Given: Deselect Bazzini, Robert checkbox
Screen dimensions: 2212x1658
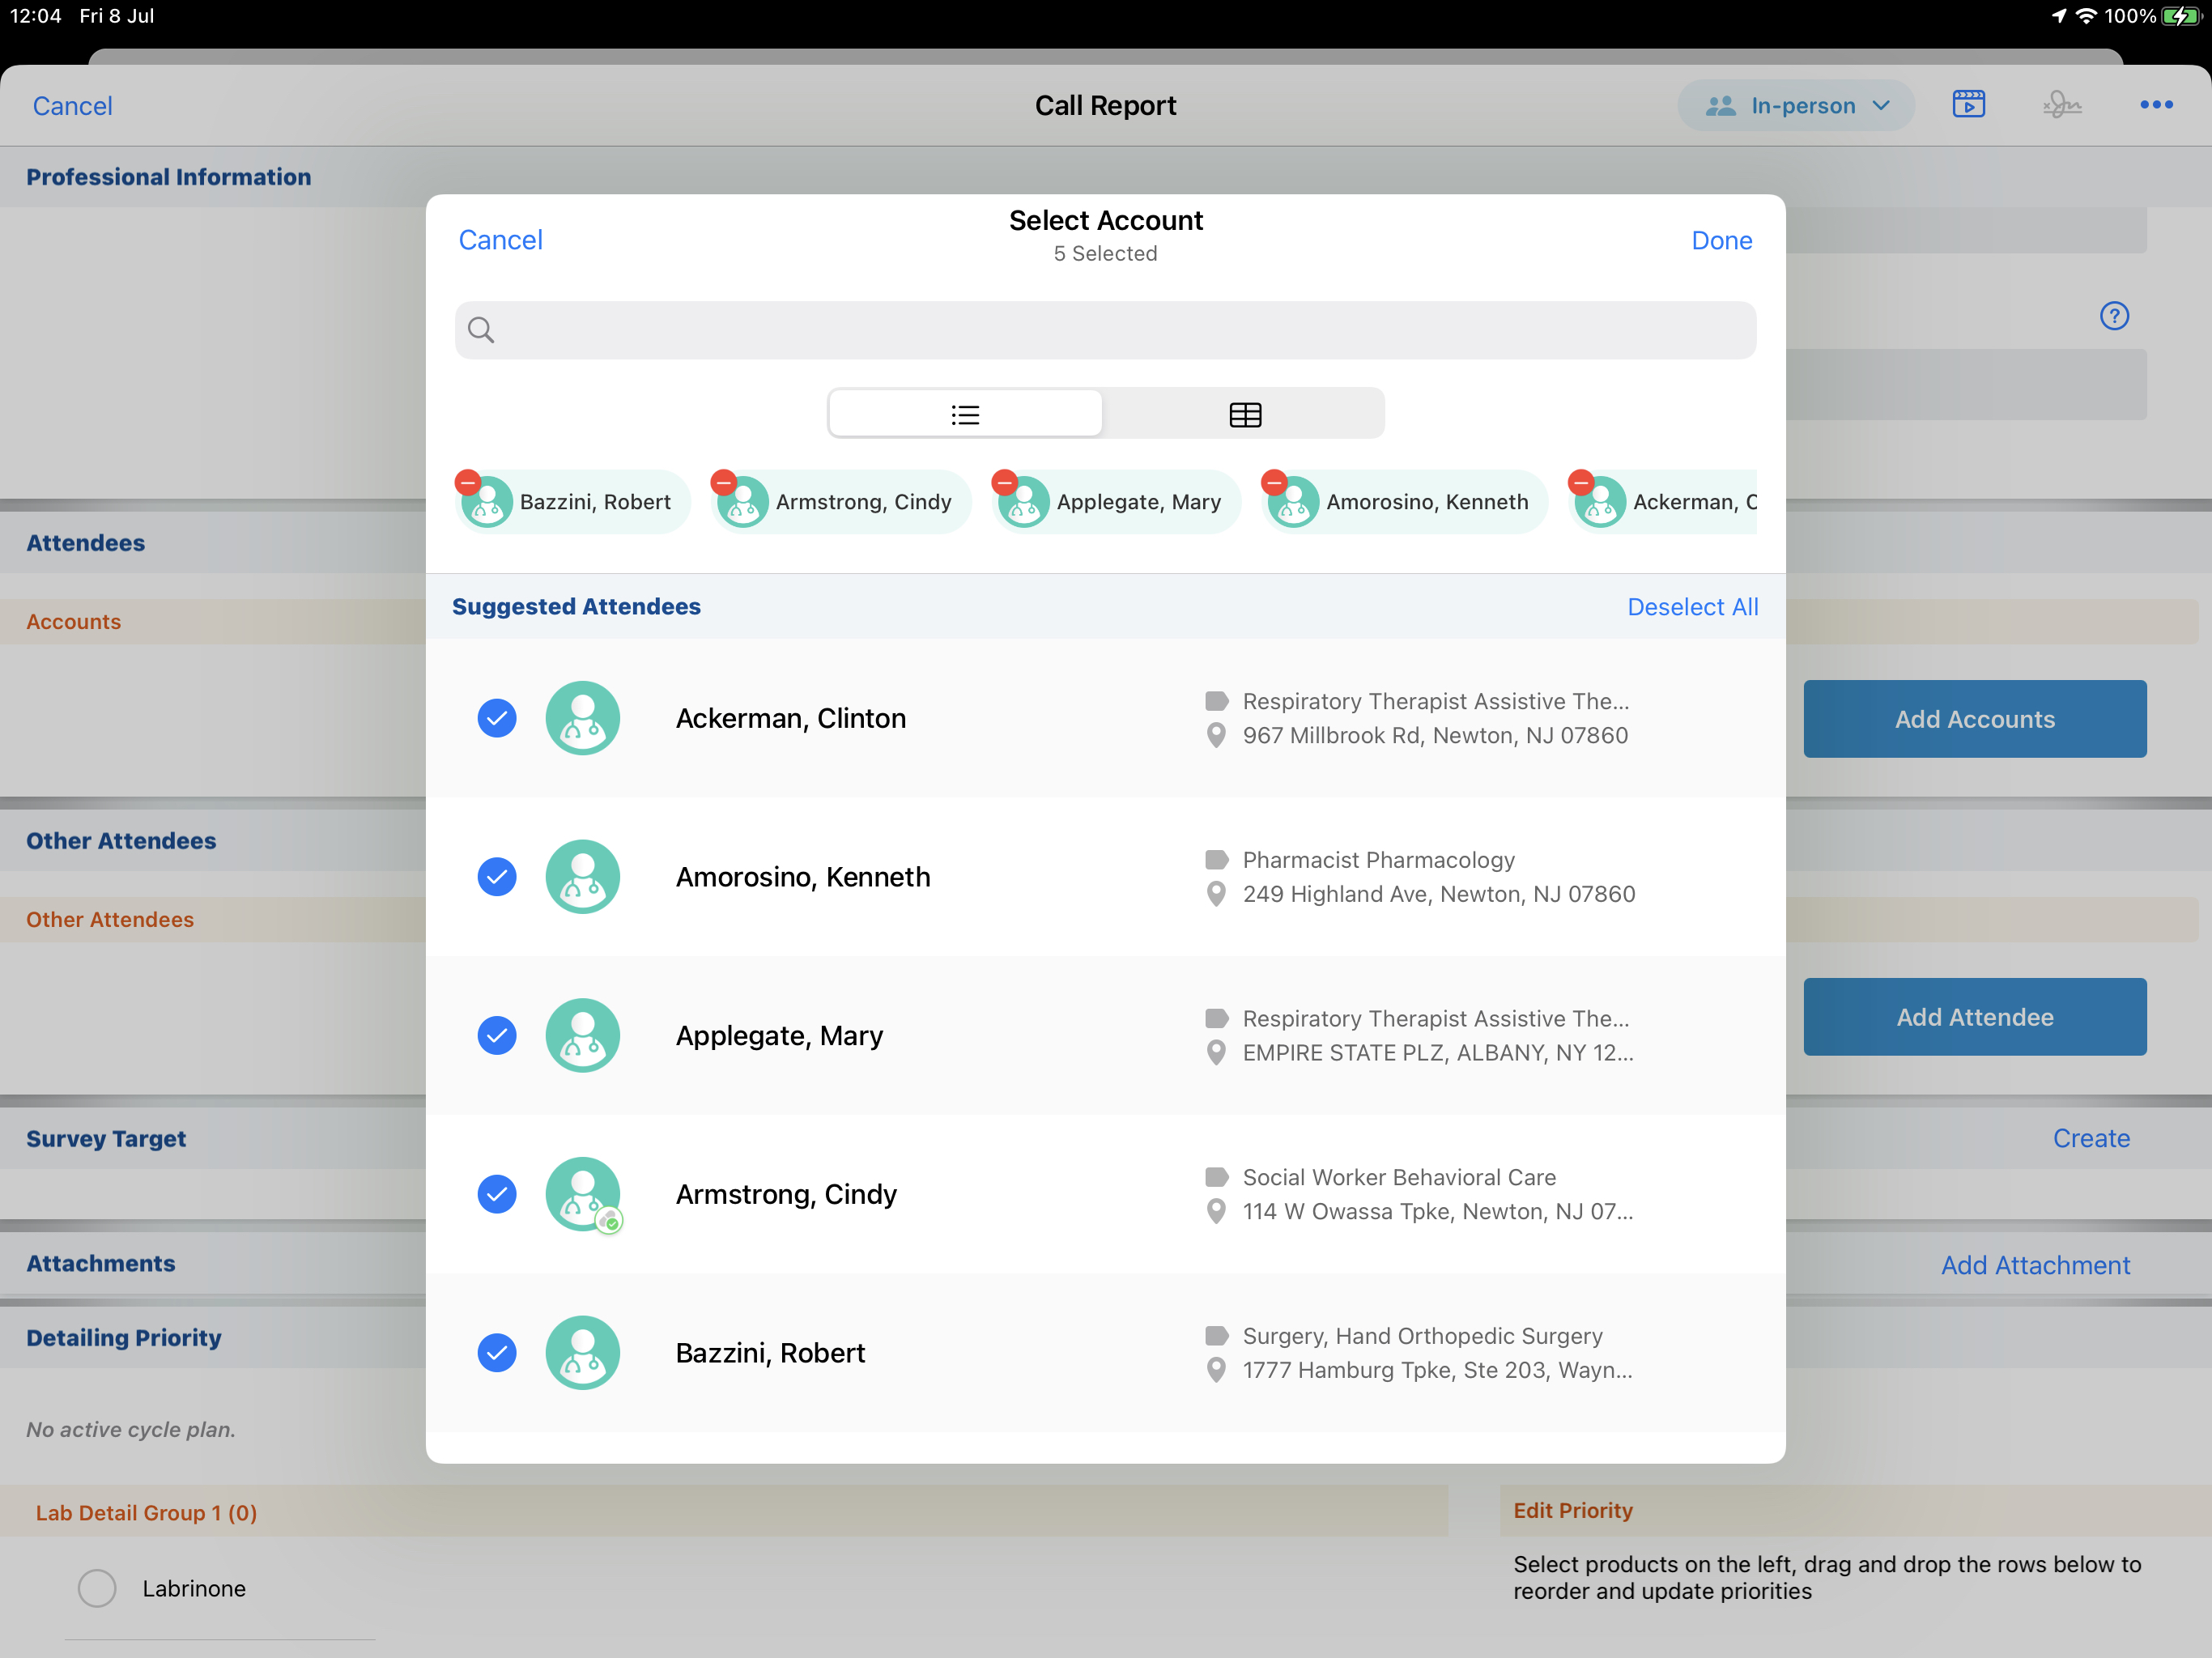Looking at the screenshot, I should click(497, 1352).
